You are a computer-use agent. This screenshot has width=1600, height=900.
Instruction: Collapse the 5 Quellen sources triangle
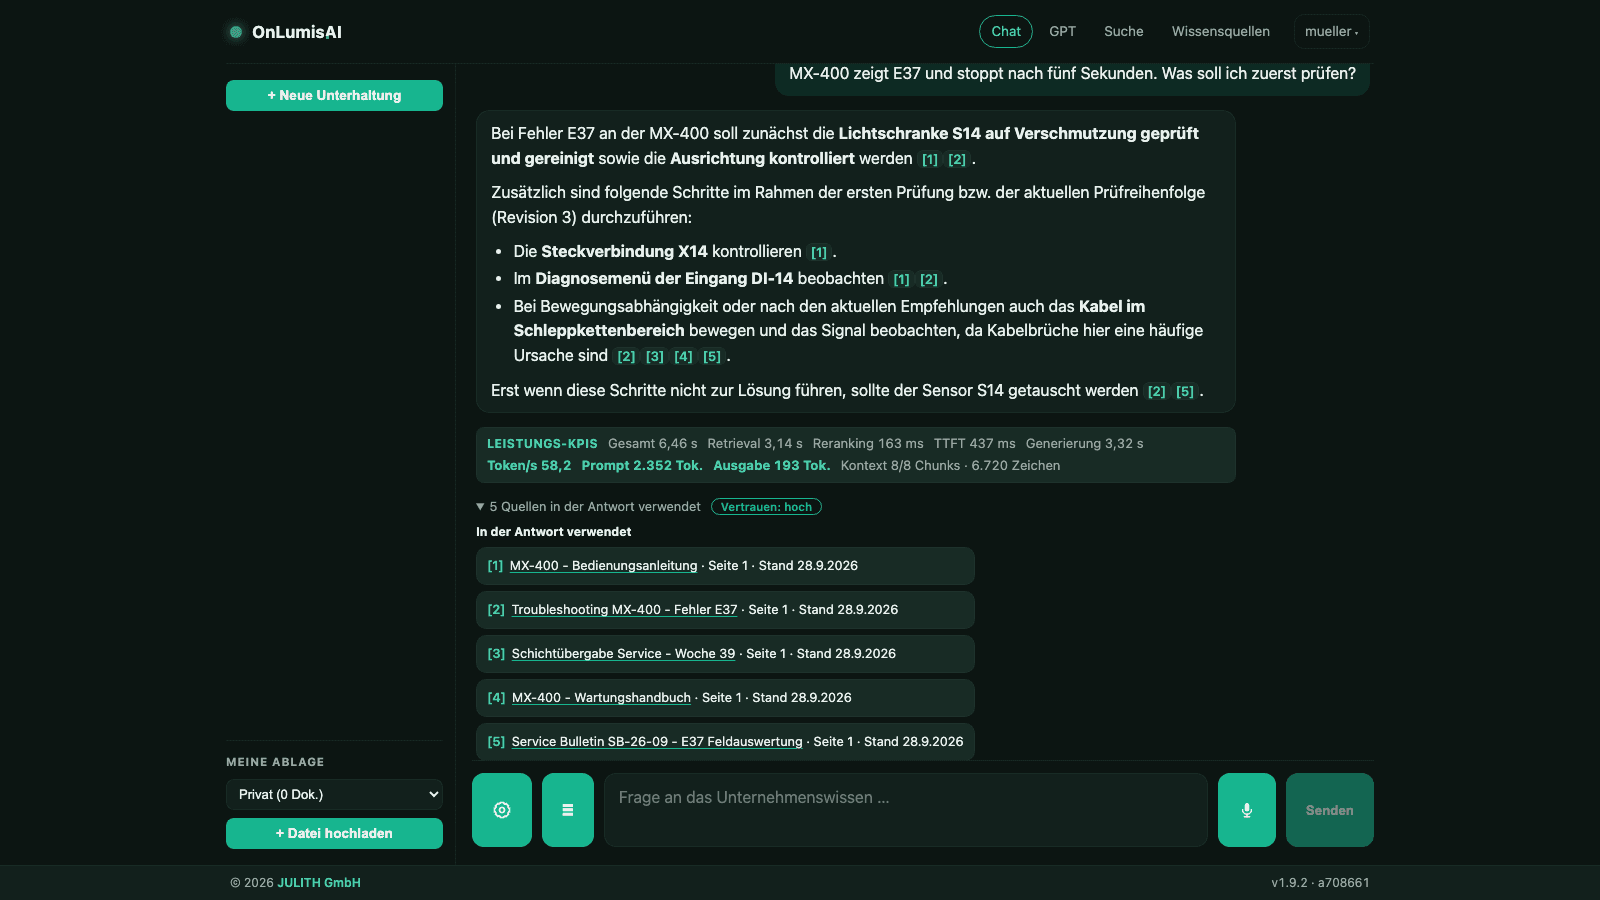480,506
